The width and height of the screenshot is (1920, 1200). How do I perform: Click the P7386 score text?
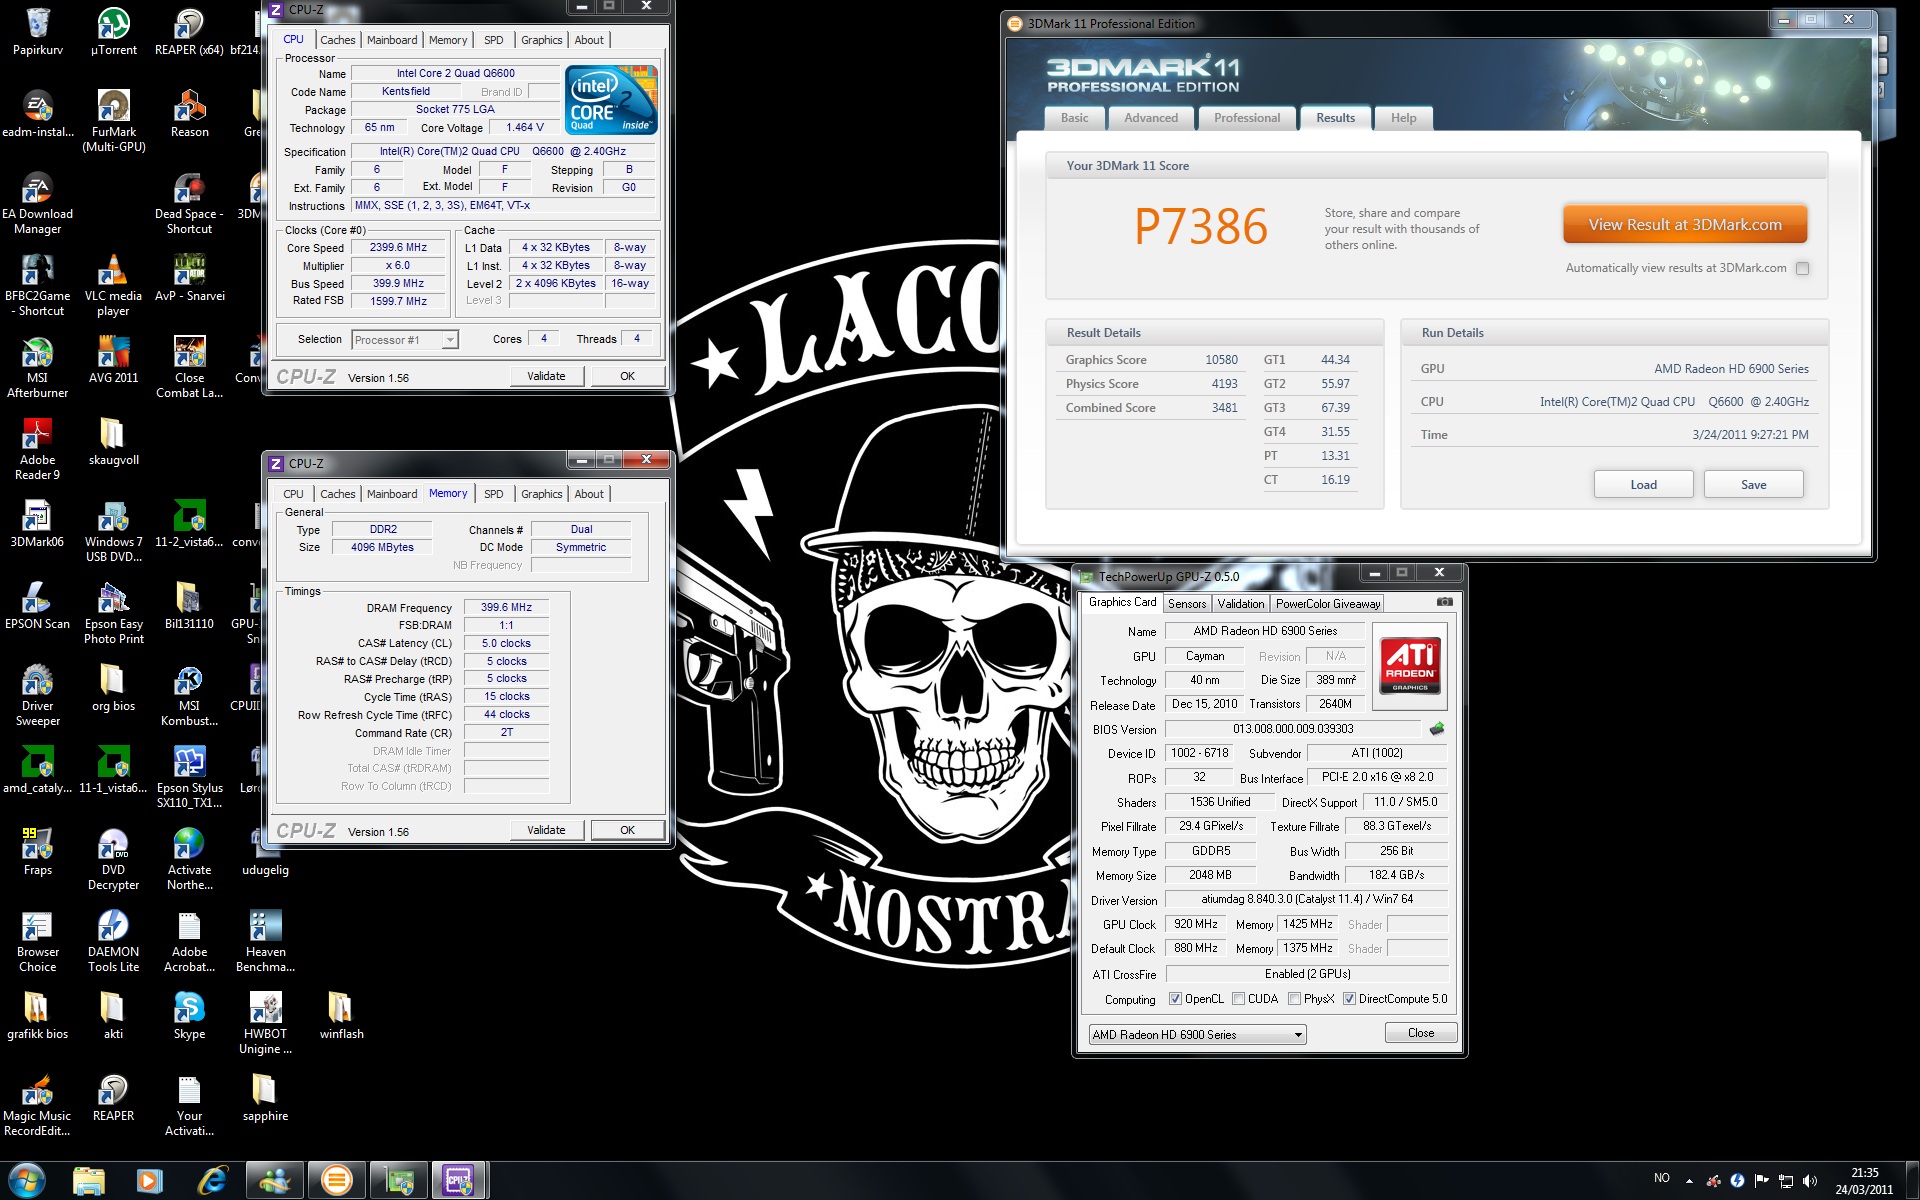coord(1200,227)
